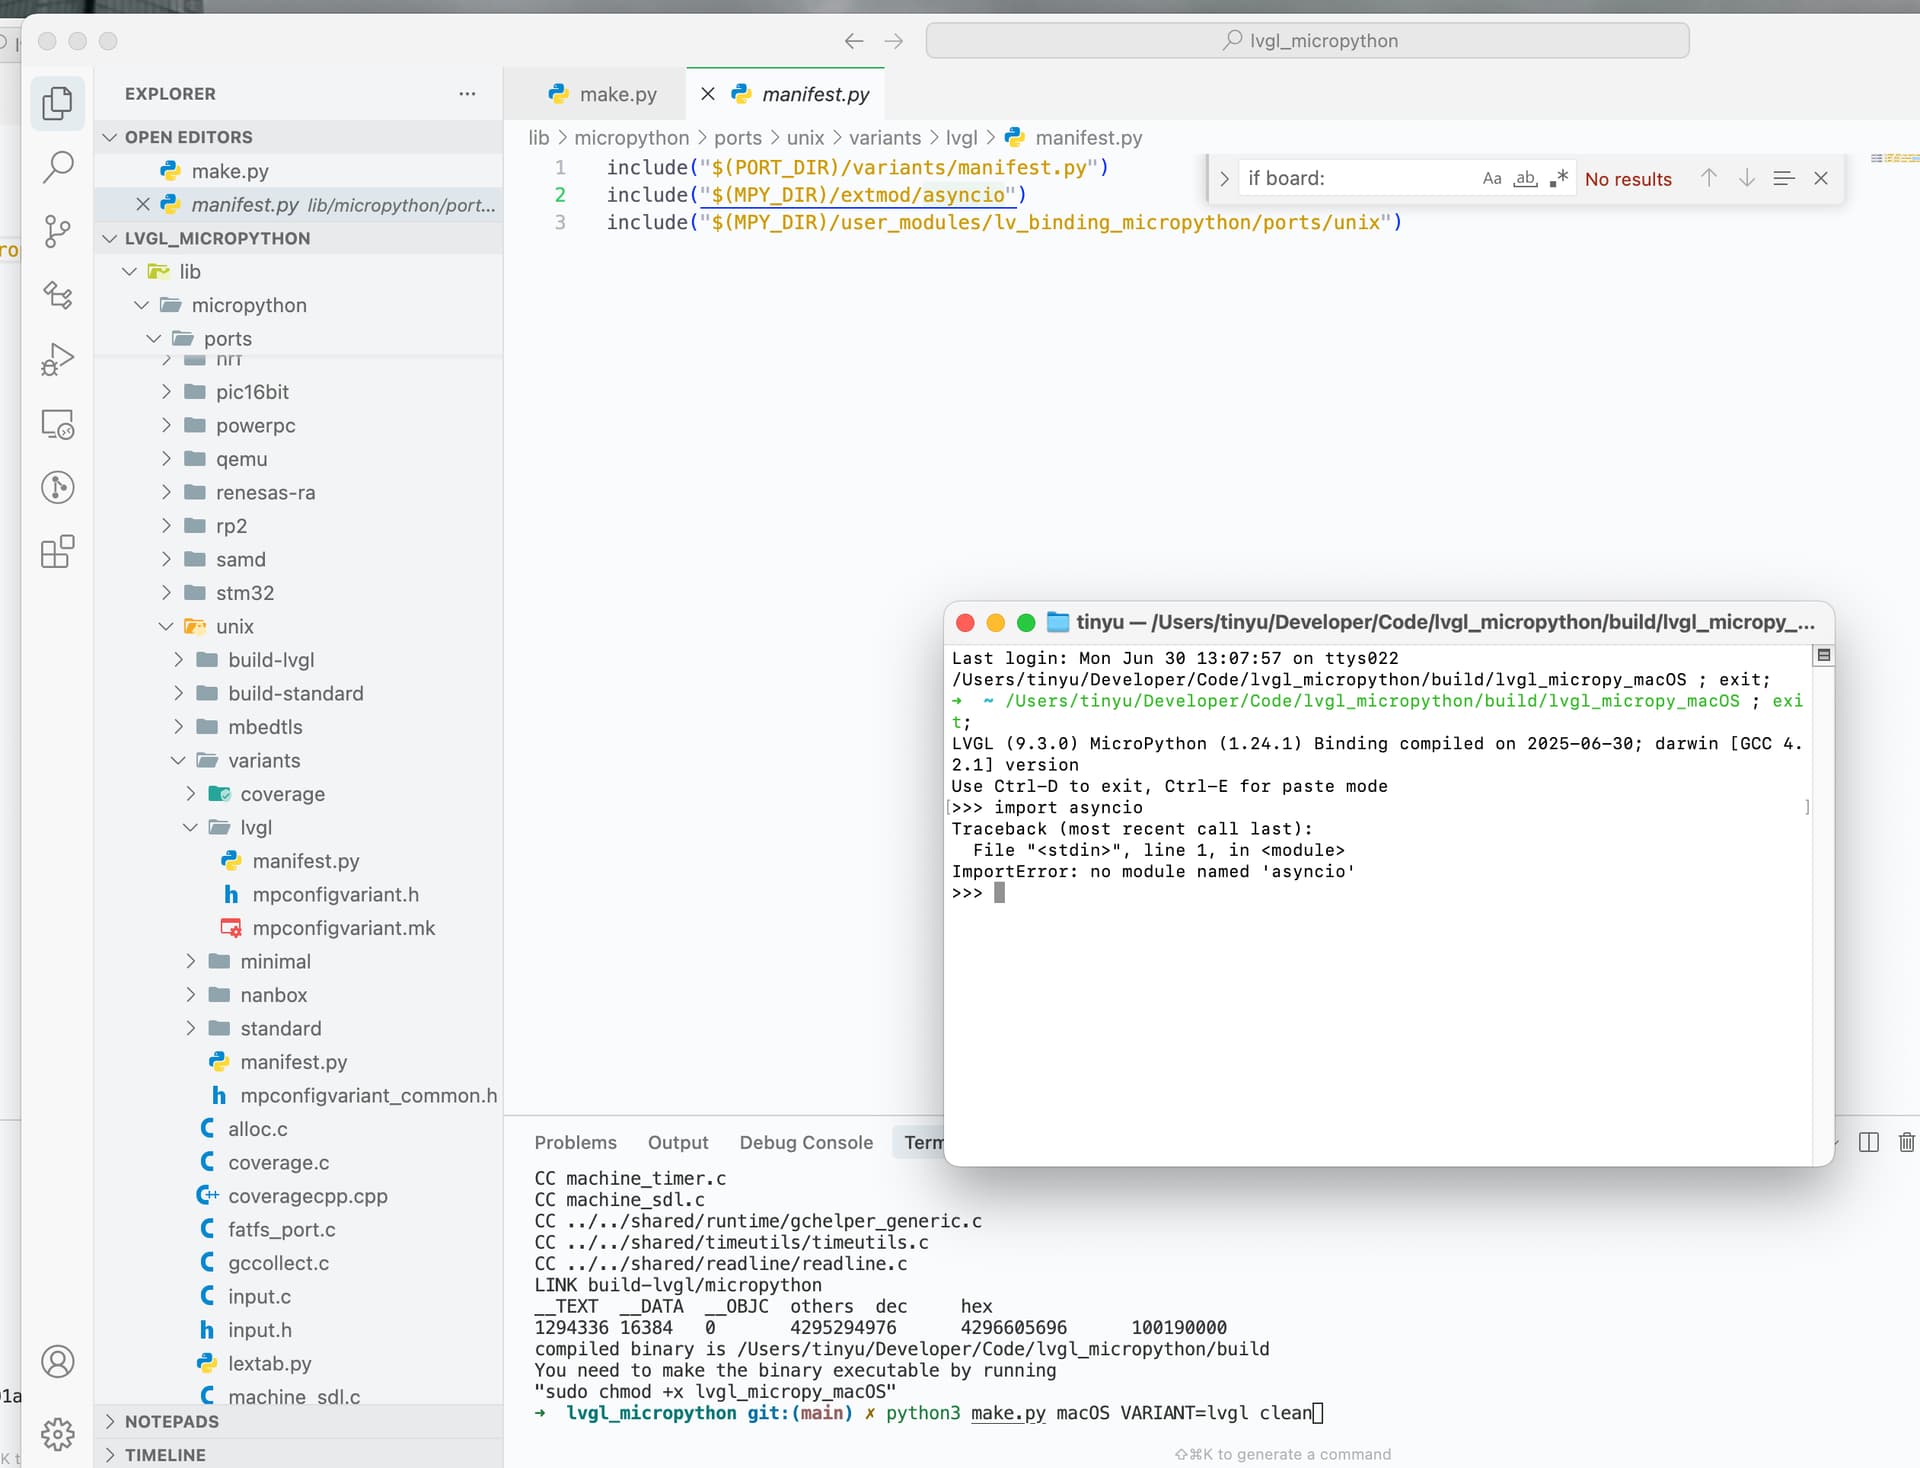The image size is (1920, 1468).
Task: Open the Search view in activity bar
Action: (57, 167)
